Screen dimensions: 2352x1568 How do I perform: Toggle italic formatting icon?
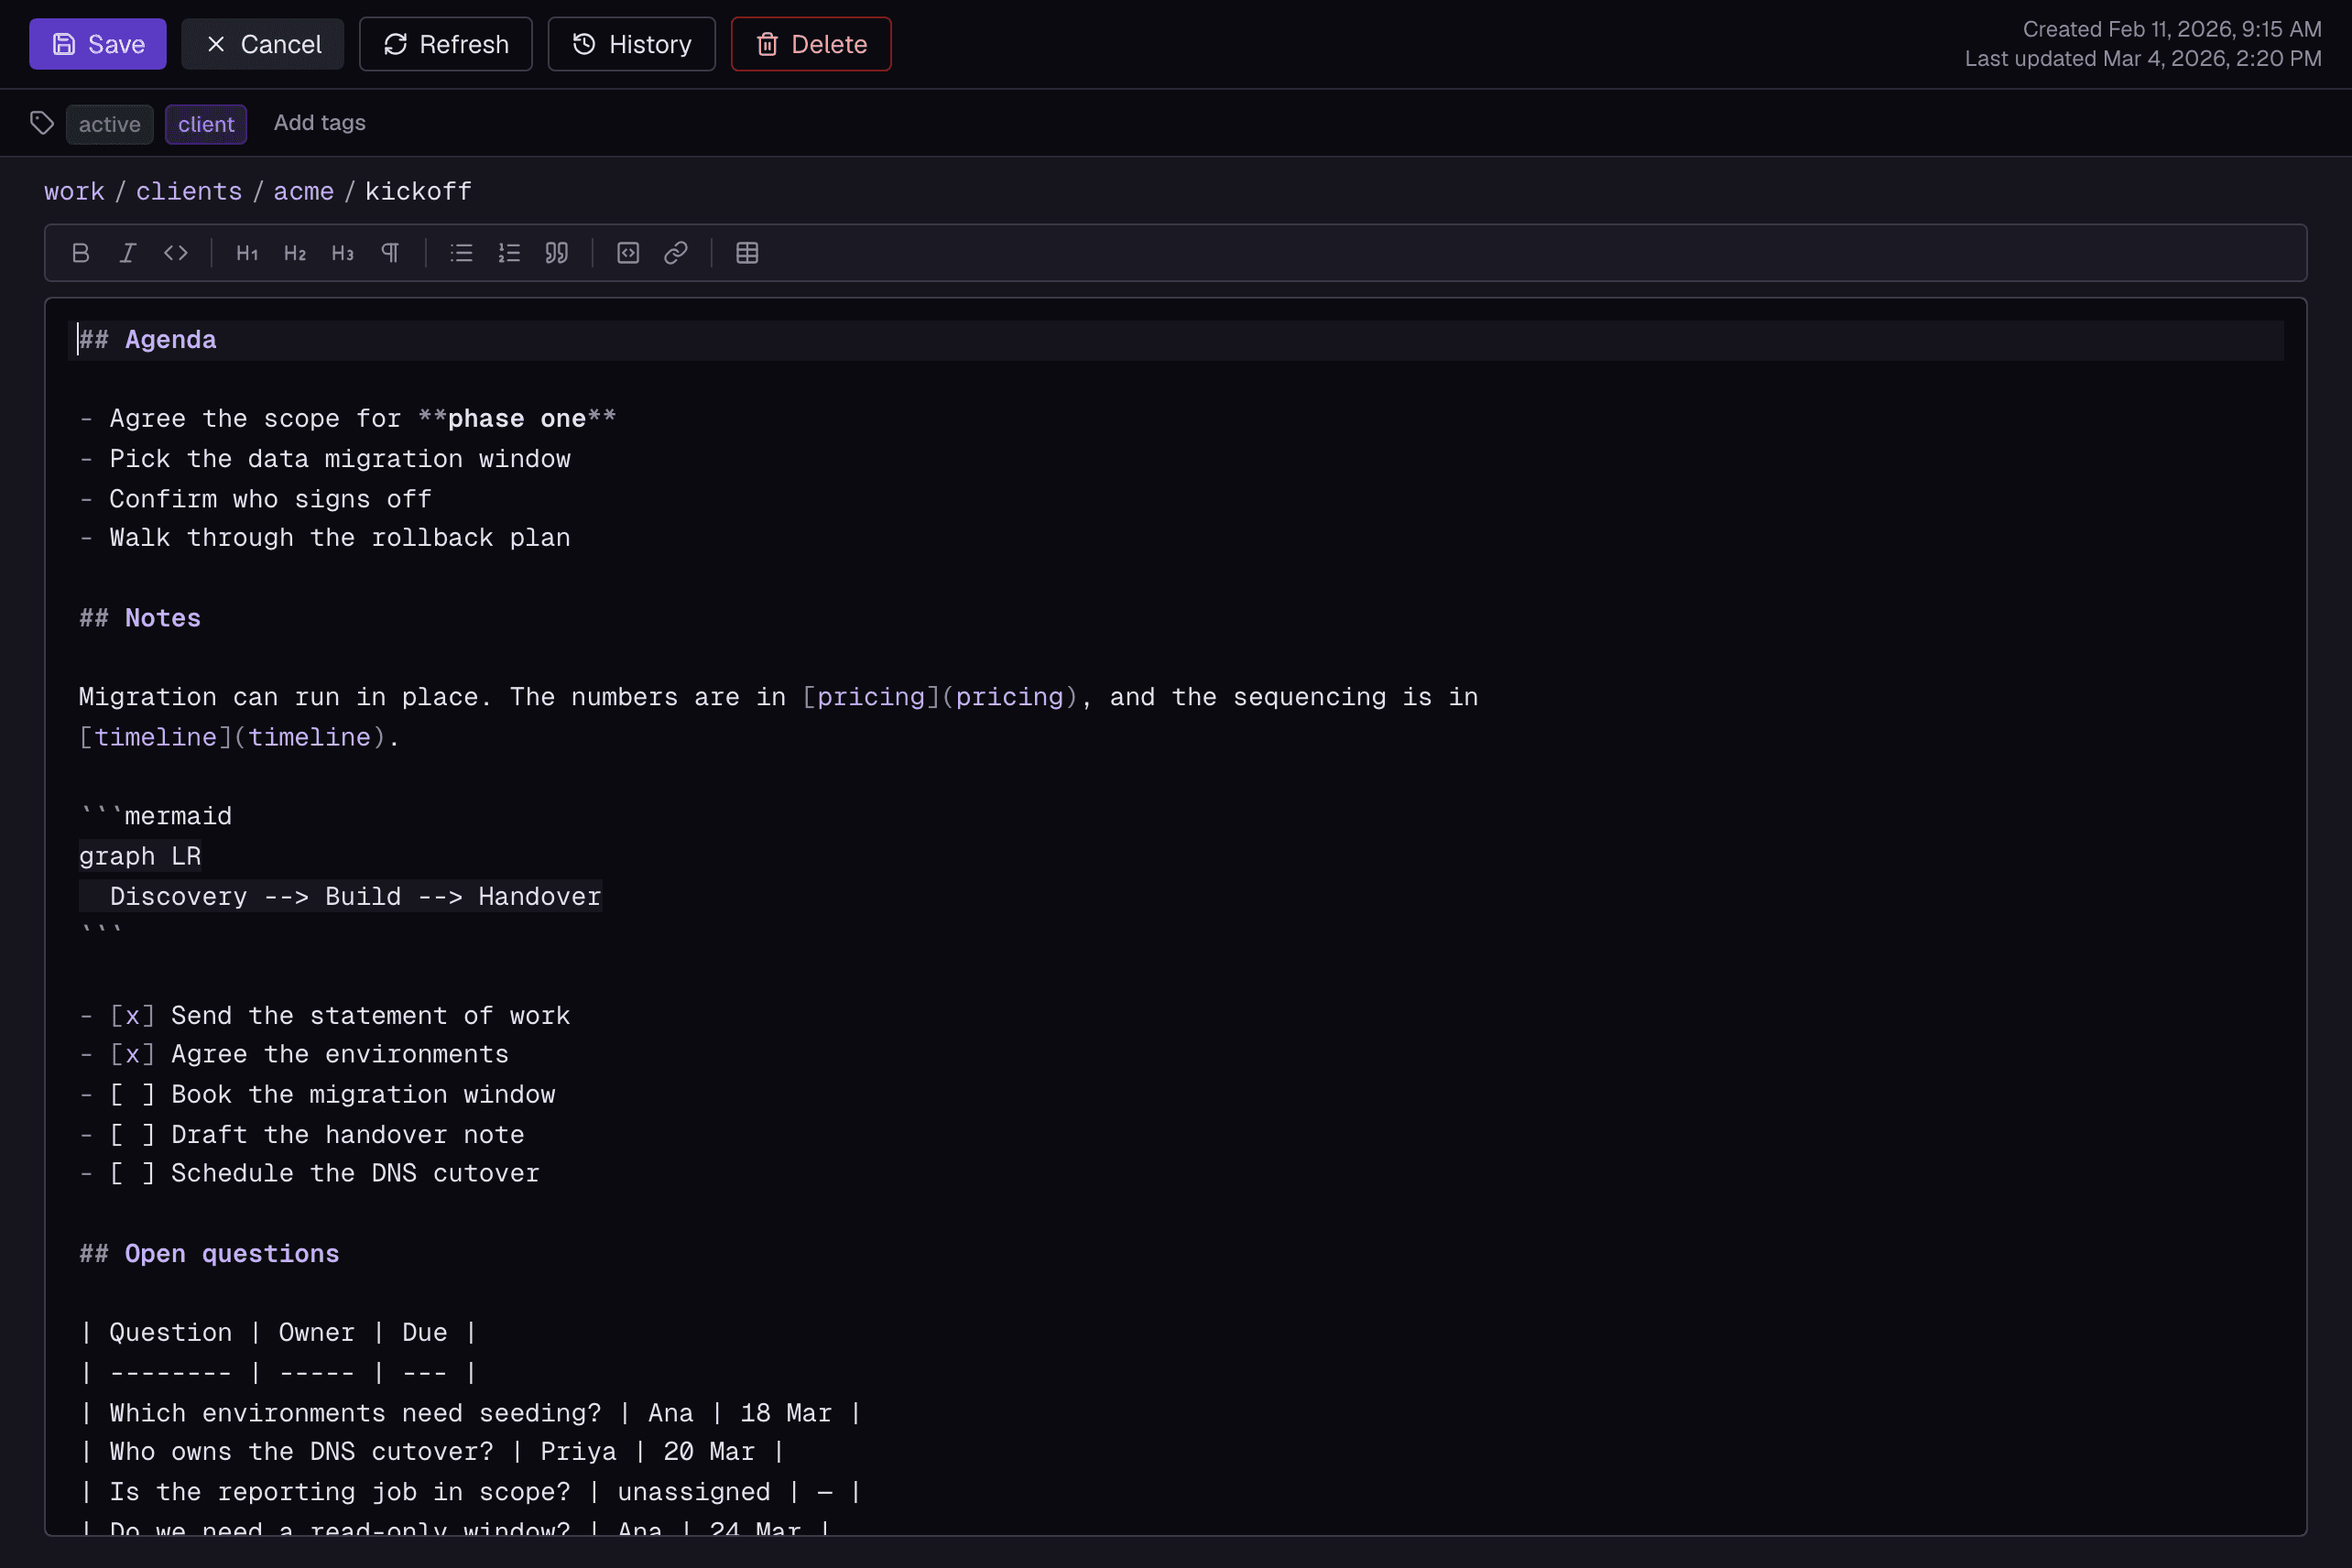click(128, 253)
